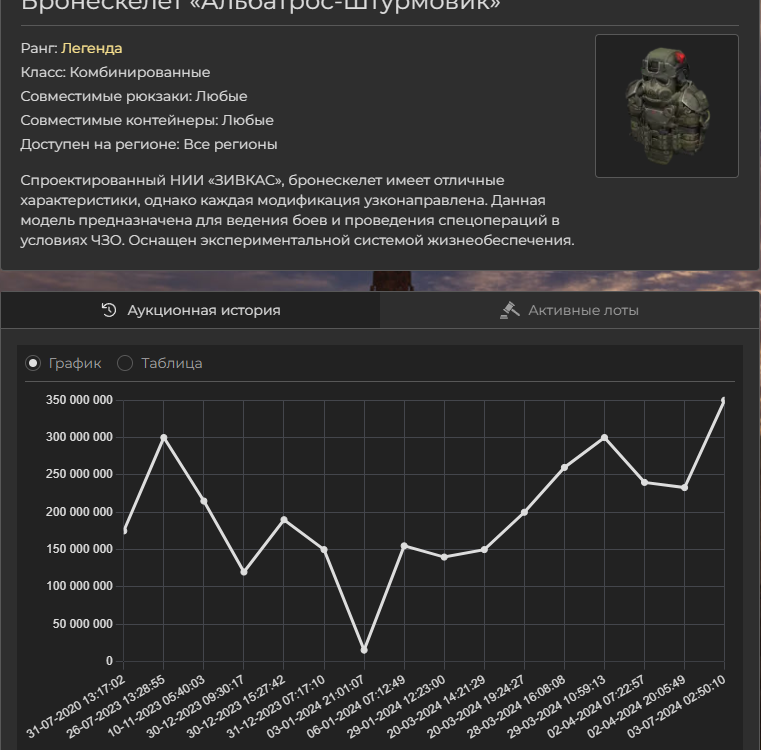Click the Легенда rank text

(92, 48)
